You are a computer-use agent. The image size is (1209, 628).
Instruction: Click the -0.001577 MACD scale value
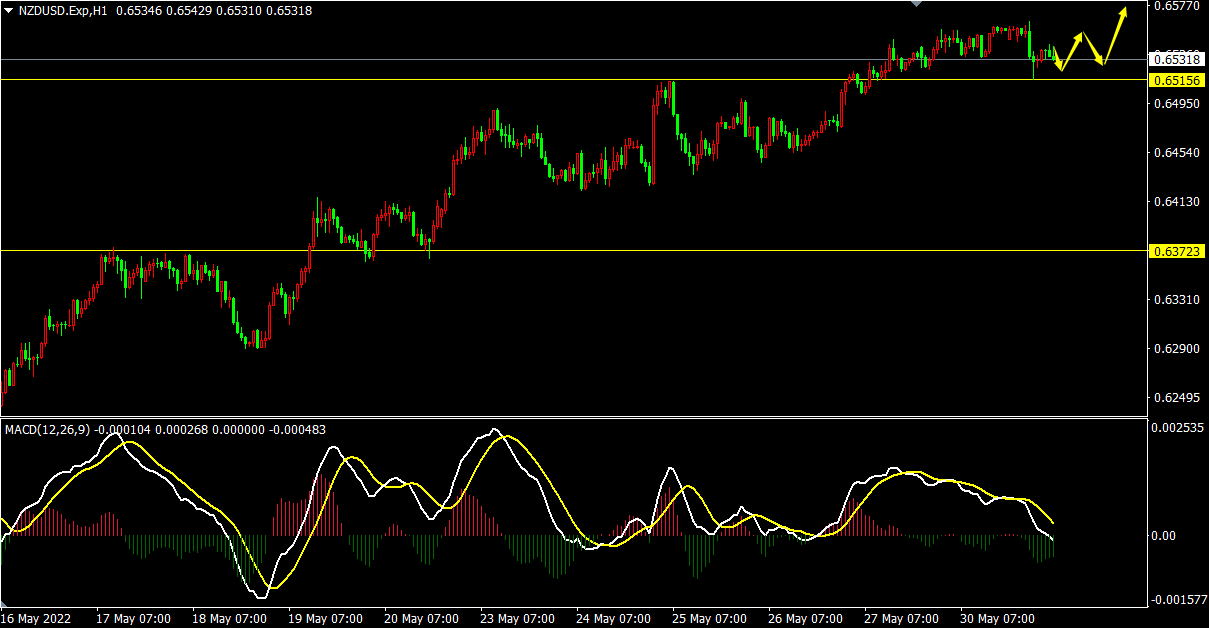tap(1178, 600)
